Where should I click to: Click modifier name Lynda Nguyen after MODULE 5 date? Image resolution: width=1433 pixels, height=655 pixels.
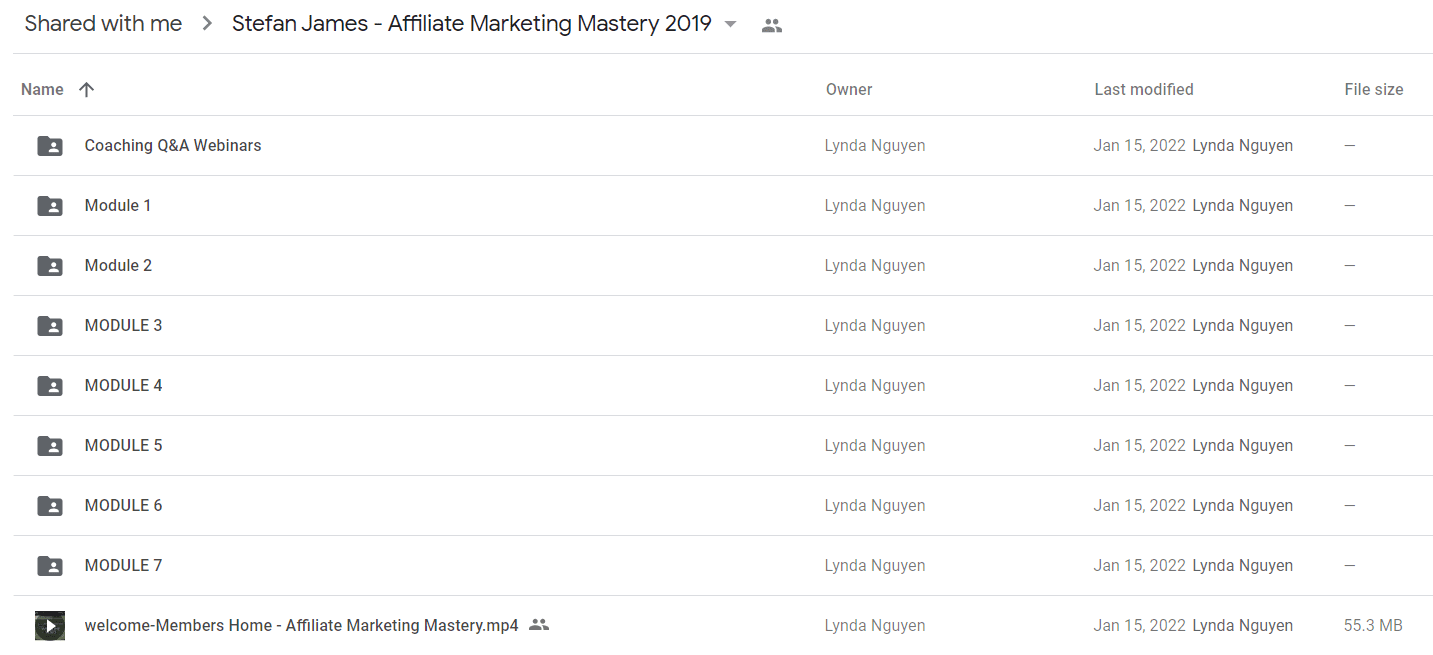tap(1243, 445)
